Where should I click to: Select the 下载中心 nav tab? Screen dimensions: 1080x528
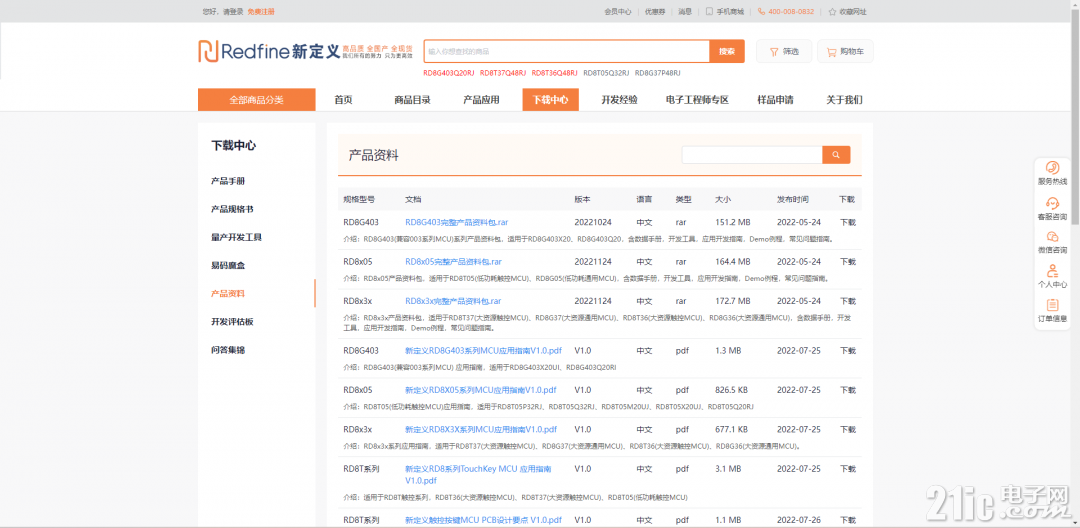click(550, 100)
